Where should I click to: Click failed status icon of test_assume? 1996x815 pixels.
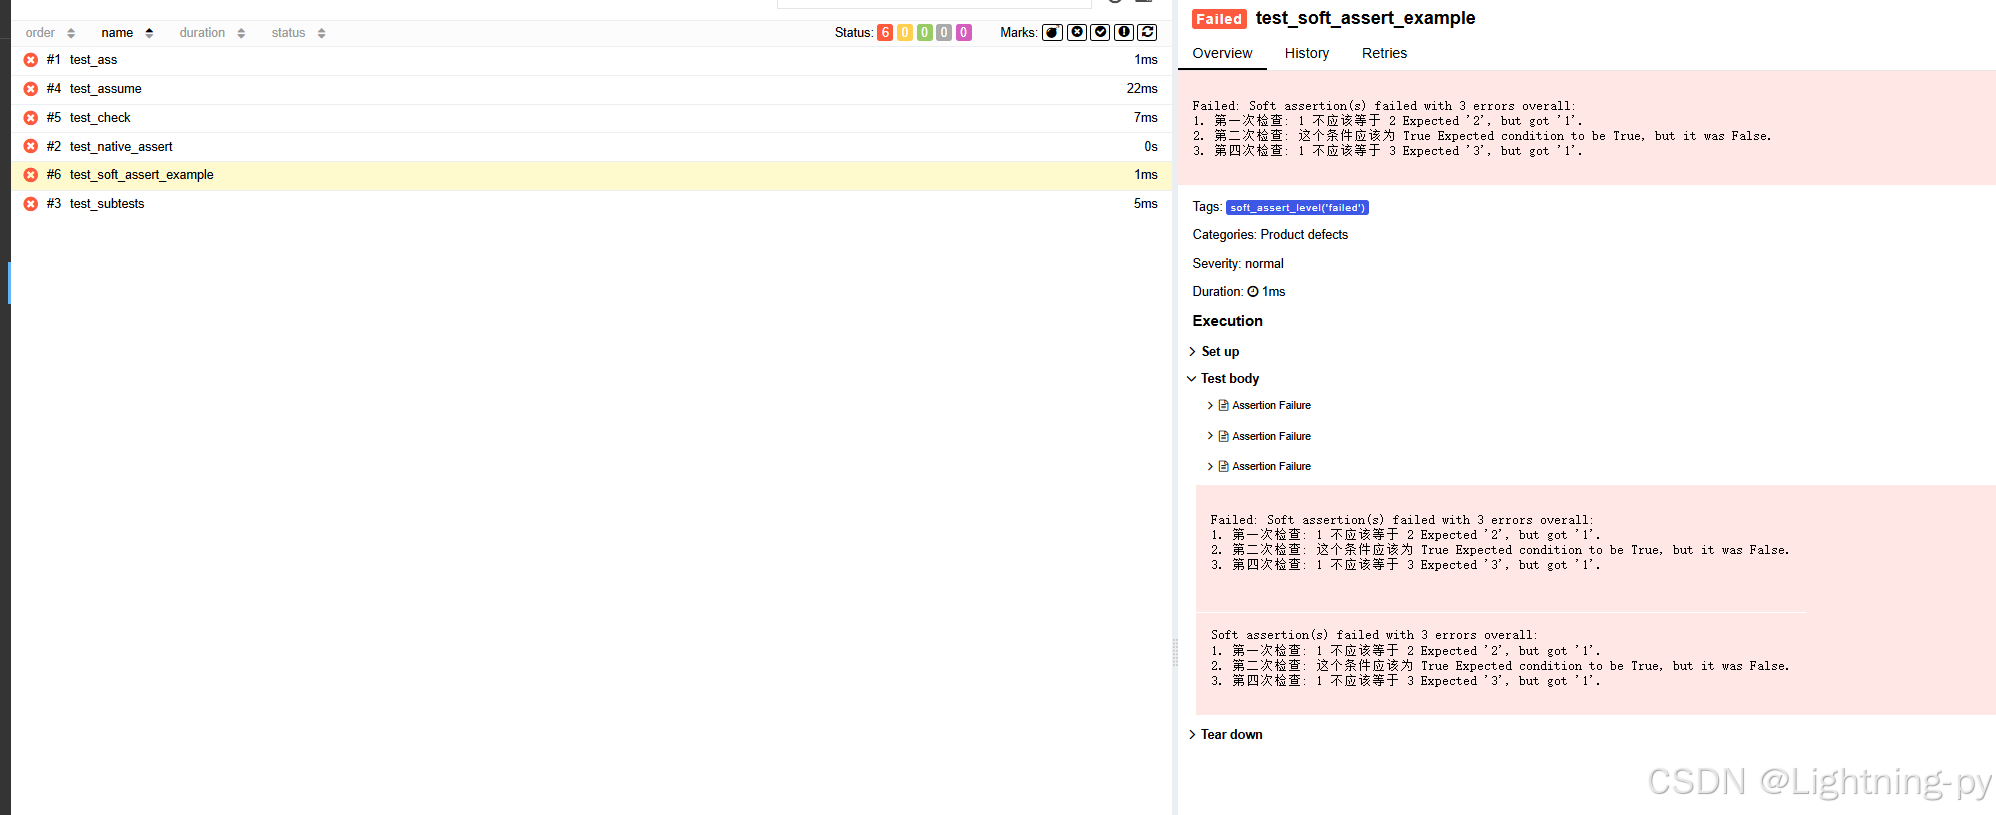pos(31,89)
